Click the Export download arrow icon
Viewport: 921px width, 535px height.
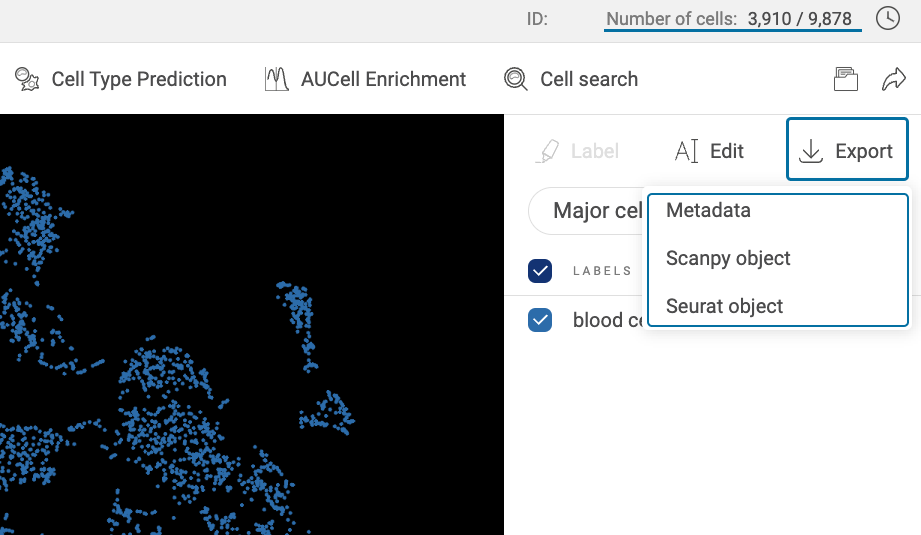tap(811, 151)
